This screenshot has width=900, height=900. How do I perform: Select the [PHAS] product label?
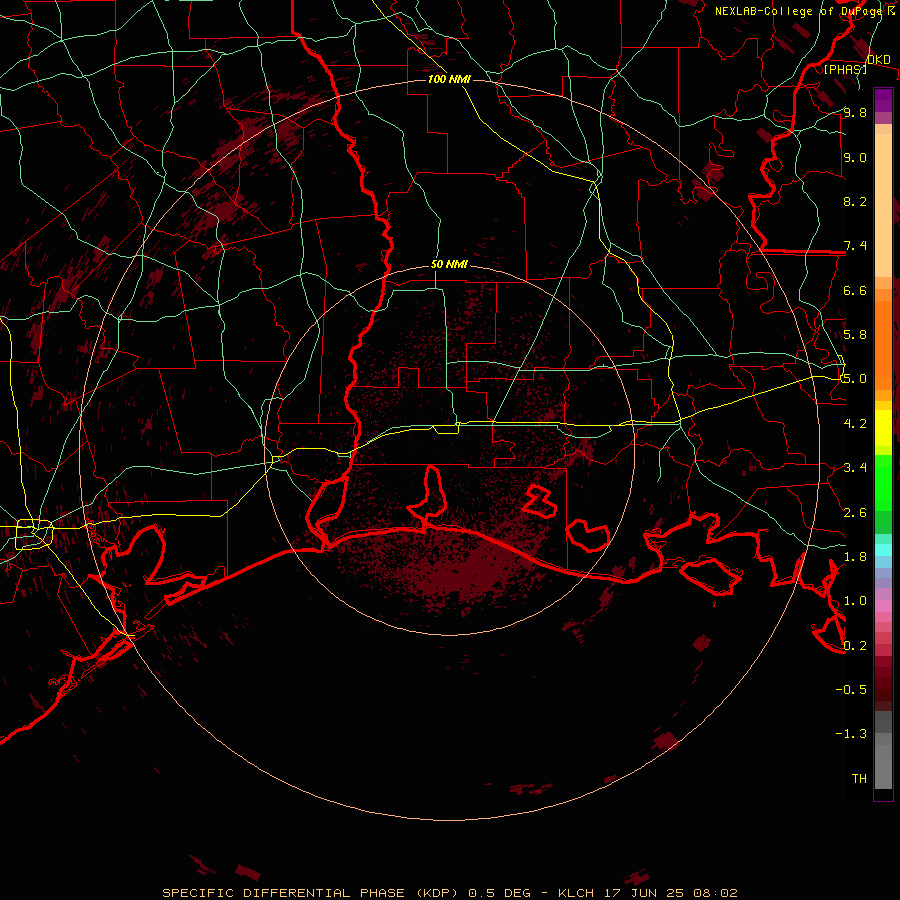pyautogui.click(x=845, y=70)
